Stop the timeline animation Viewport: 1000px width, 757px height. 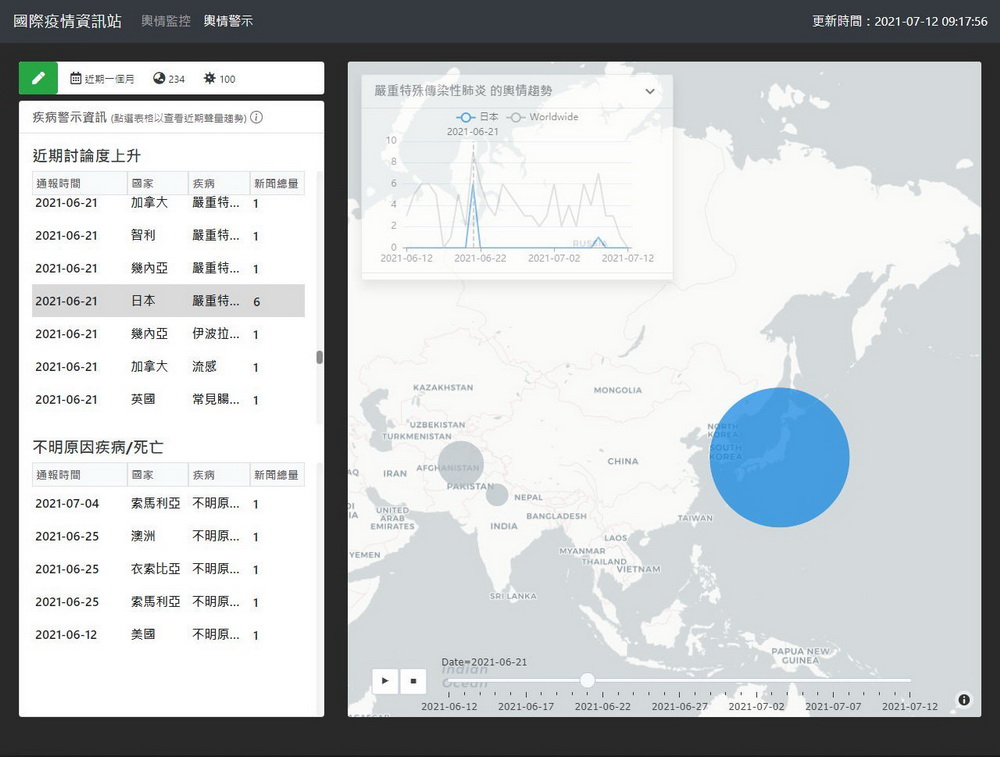coord(413,680)
